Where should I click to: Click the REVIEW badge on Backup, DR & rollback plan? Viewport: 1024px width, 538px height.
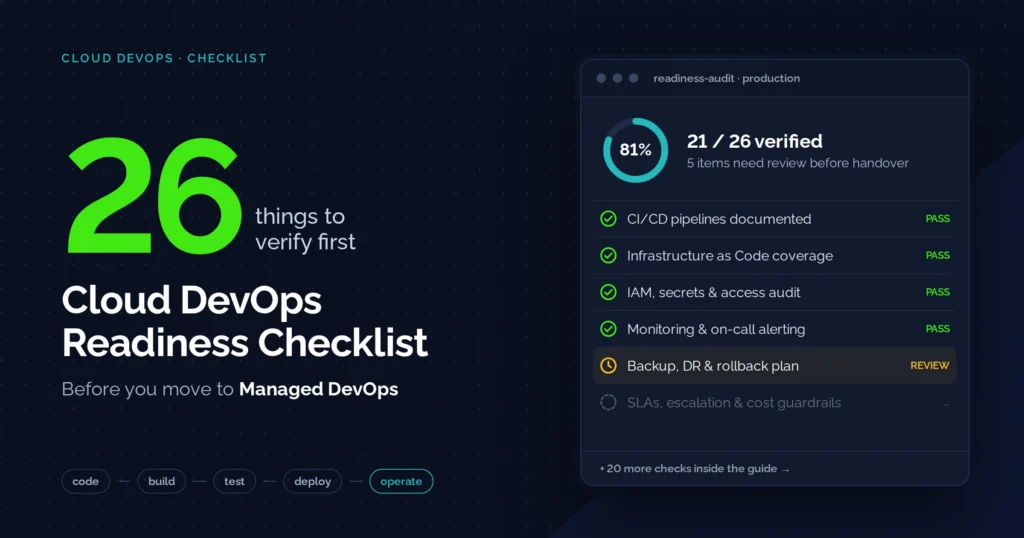tap(930, 366)
